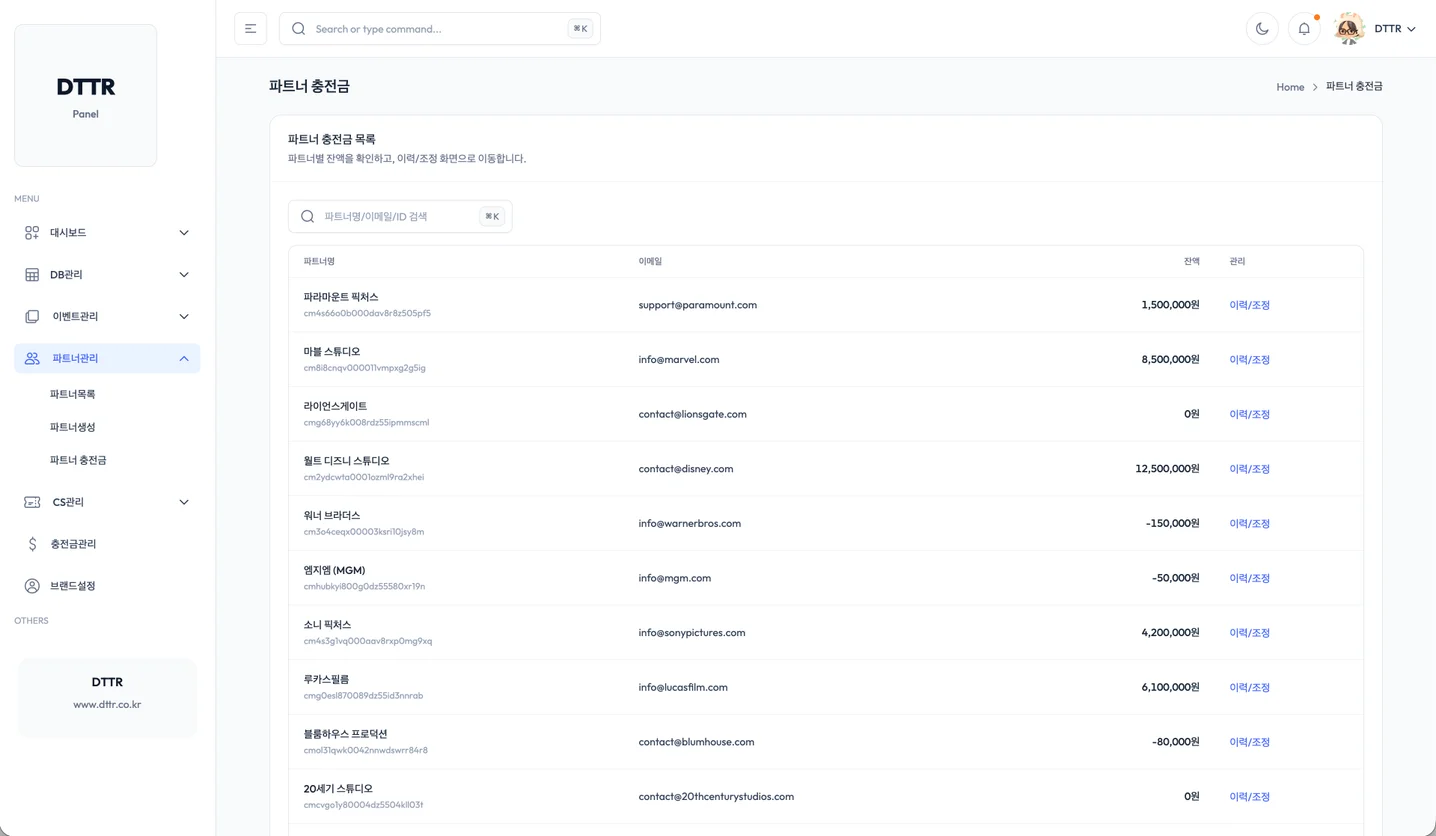Image resolution: width=1436 pixels, height=836 pixels.
Task: Click the contact@20thcenturystudios.com email cell
Action: coord(716,797)
